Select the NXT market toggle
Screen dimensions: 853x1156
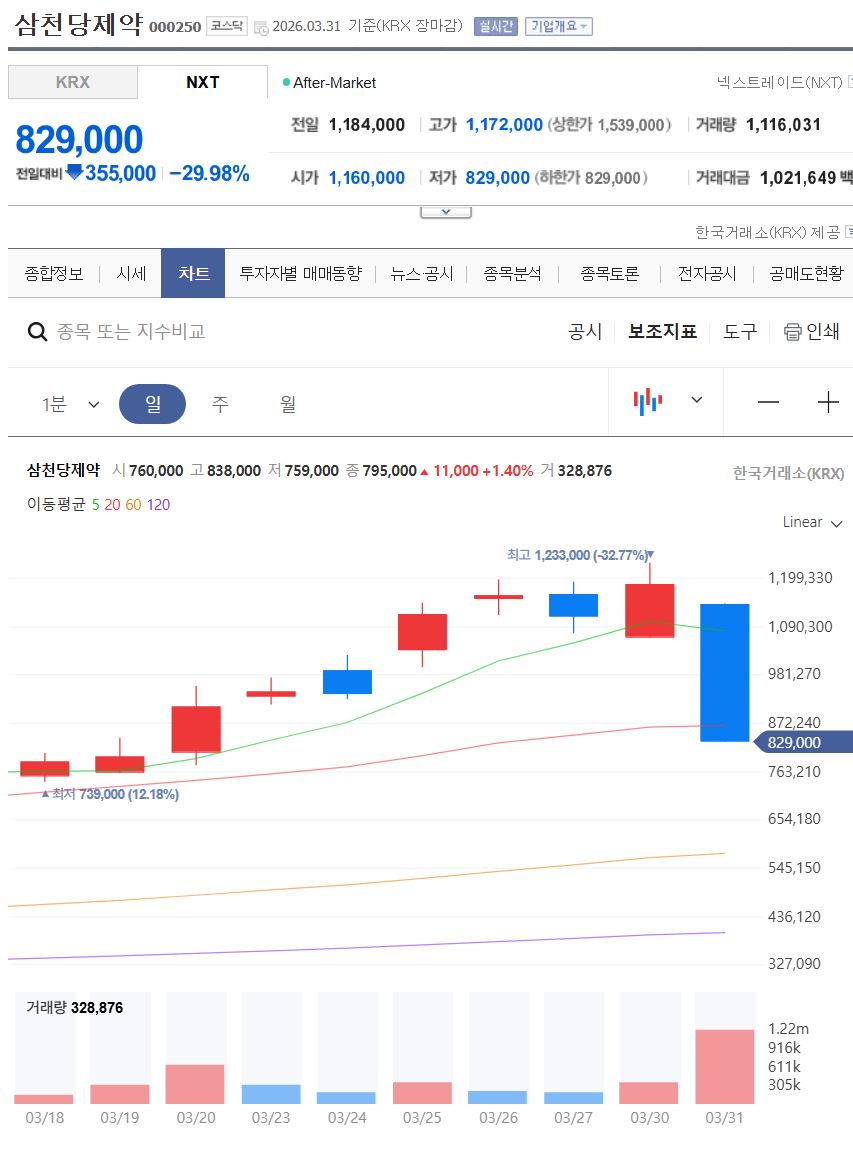point(202,82)
